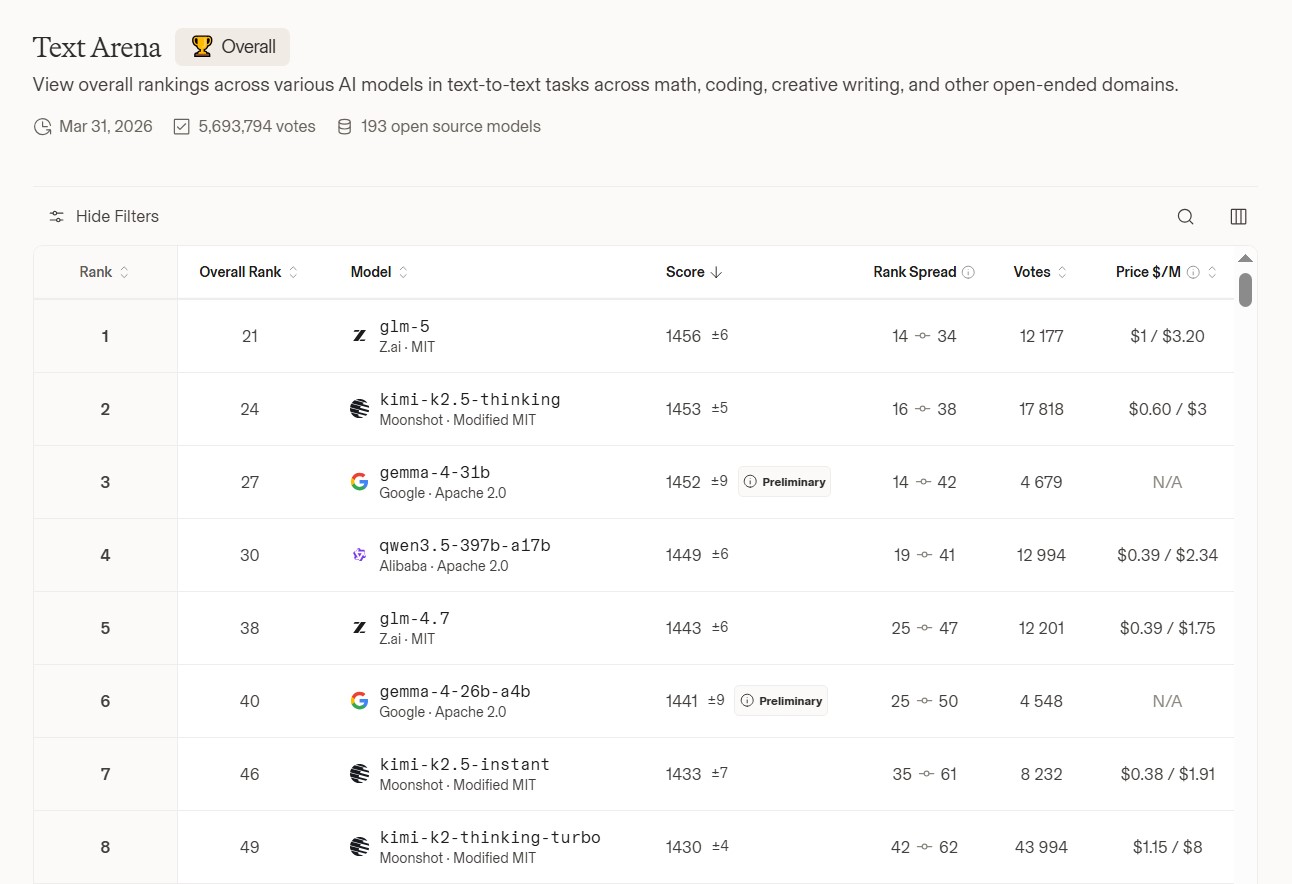Screen dimensions: 1292x884
Task: Open the kimi-k2-thinking-turbo model link
Action: pos(490,838)
